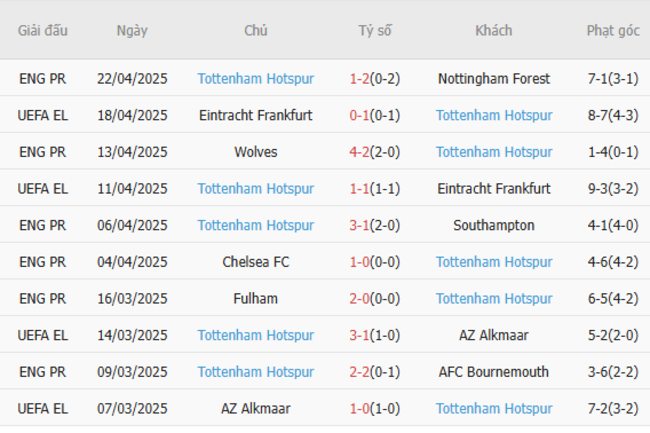Screen dimensions: 650x433
Task: Open the 0-1 score of the 18/04/2025 match
Action: tap(360, 115)
